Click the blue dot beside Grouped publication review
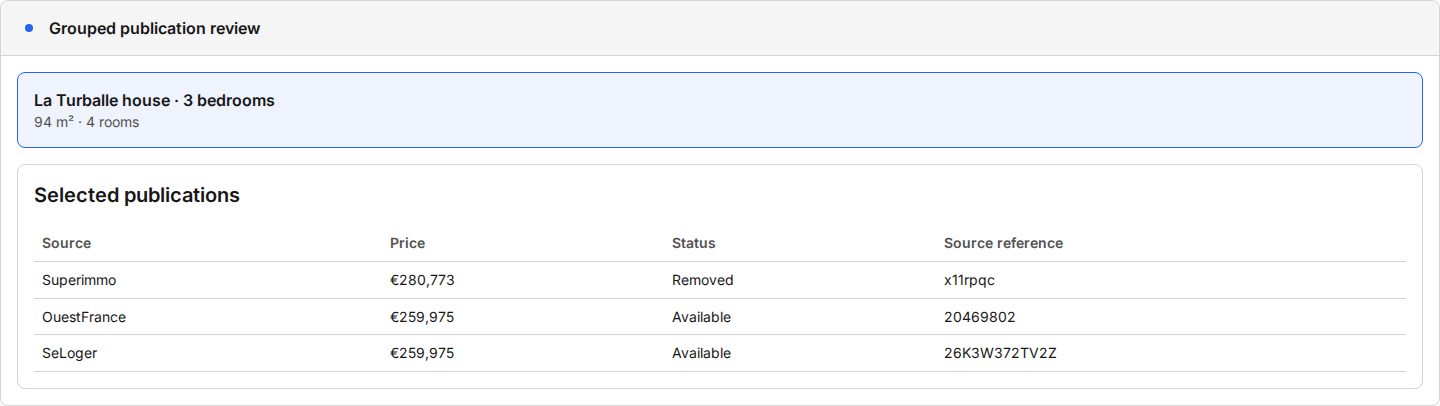The height and width of the screenshot is (406, 1440). (29, 28)
